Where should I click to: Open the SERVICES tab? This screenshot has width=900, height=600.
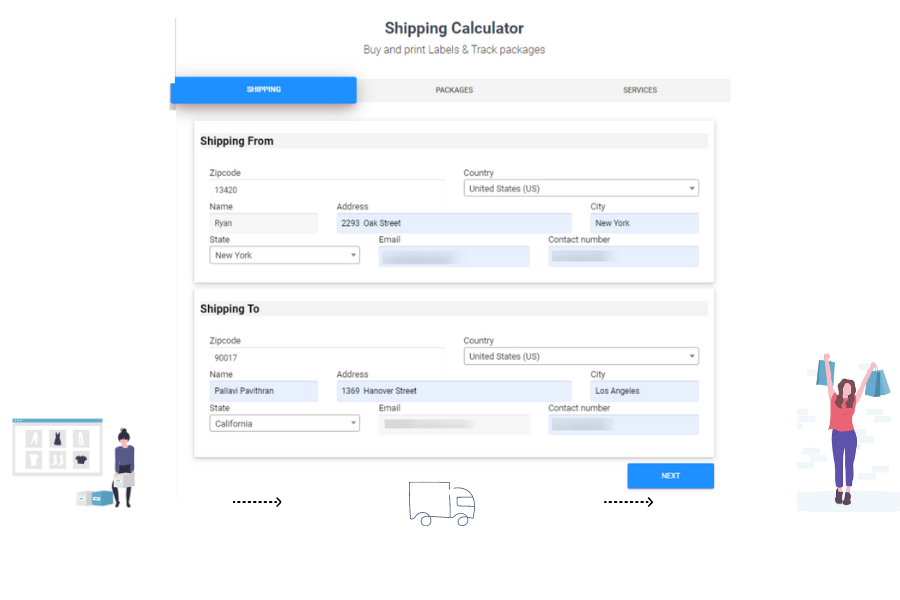pyautogui.click(x=639, y=90)
